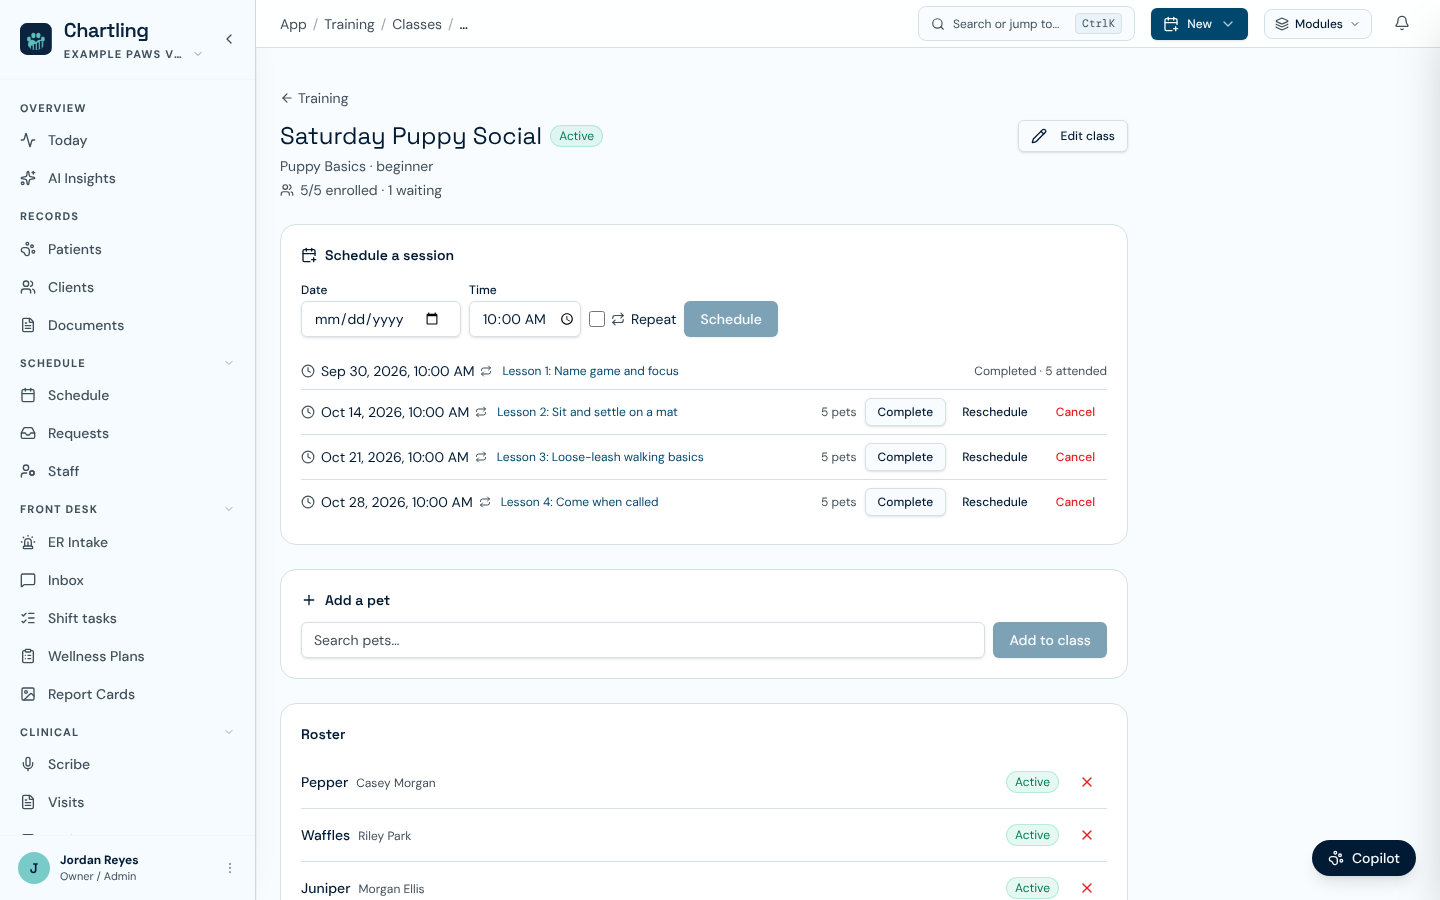1440x900 pixels.
Task: Click the Schedule session button
Action: click(x=731, y=319)
